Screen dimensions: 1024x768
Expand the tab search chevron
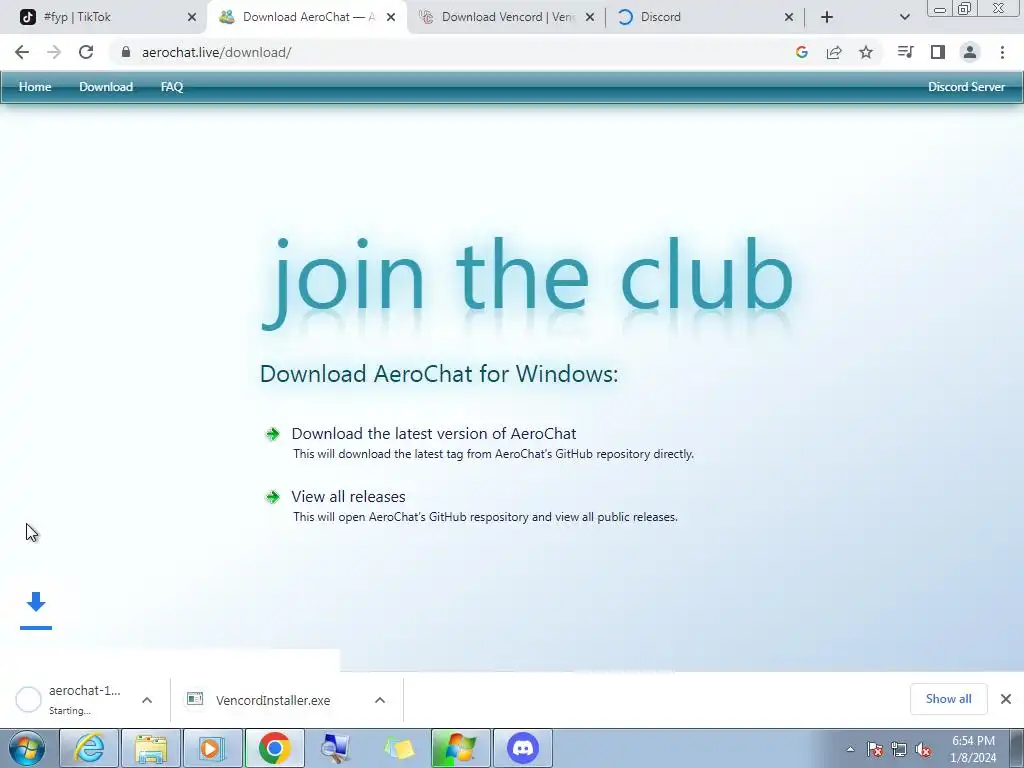pyautogui.click(x=904, y=17)
